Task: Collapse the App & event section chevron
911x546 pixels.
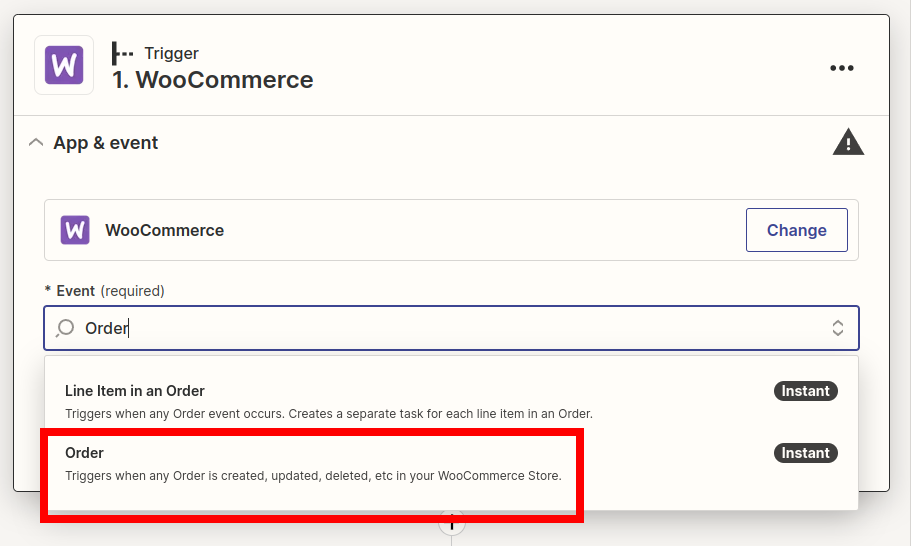Action: [x=36, y=142]
